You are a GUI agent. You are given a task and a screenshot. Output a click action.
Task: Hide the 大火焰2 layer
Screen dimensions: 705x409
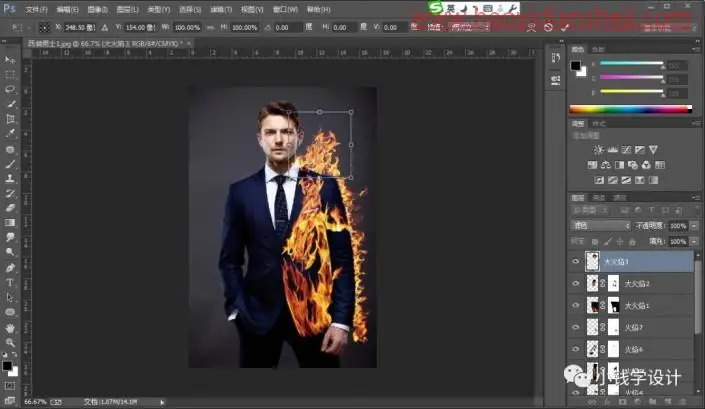(x=576, y=284)
